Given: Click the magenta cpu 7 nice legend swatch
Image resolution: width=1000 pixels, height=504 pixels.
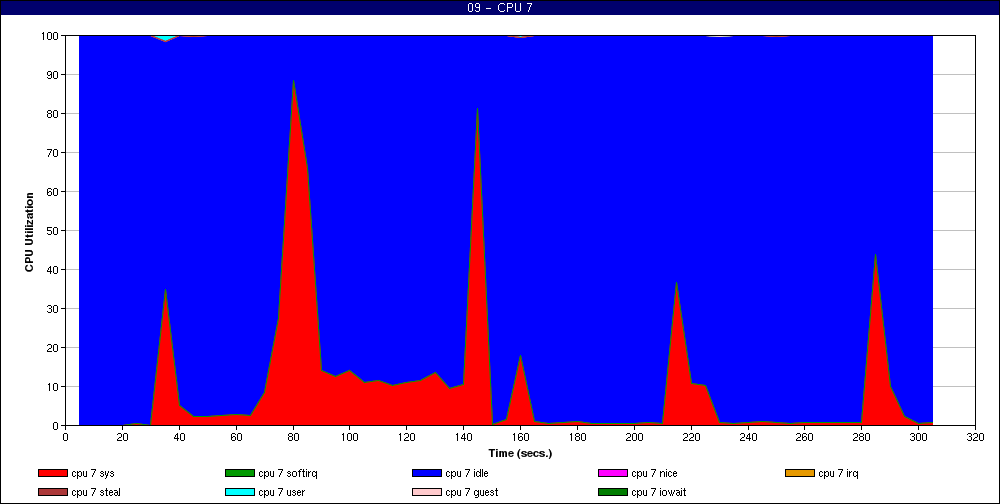Looking at the screenshot, I should tap(613, 473).
